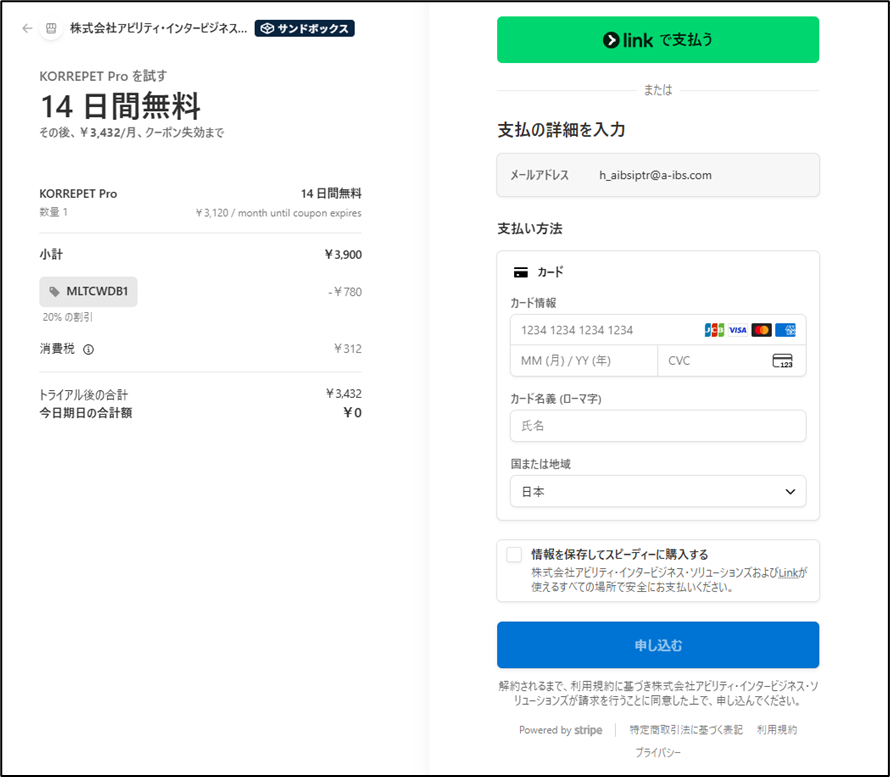Pay with the green Link button
The height and width of the screenshot is (777, 890).
click(x=657, y=40)
